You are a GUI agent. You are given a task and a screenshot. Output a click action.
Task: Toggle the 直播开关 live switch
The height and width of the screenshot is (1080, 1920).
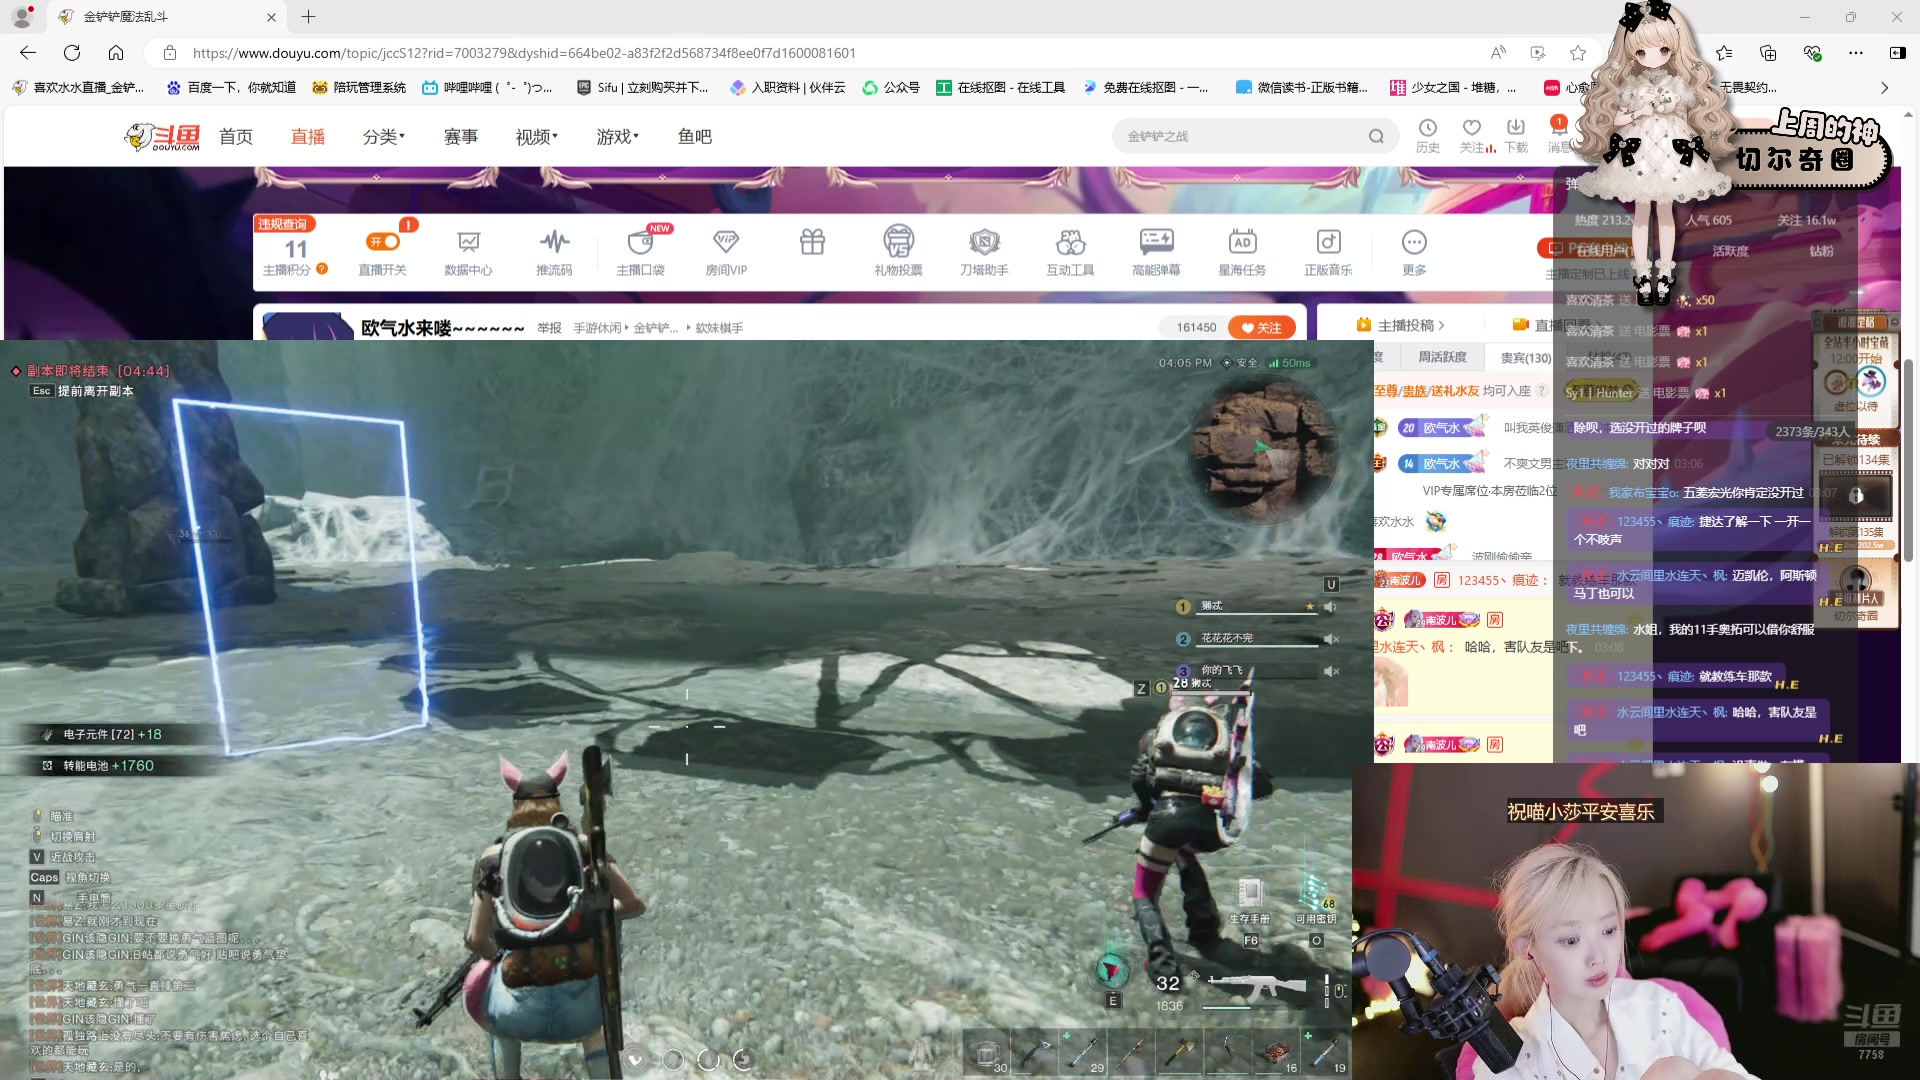pos(383,242)
